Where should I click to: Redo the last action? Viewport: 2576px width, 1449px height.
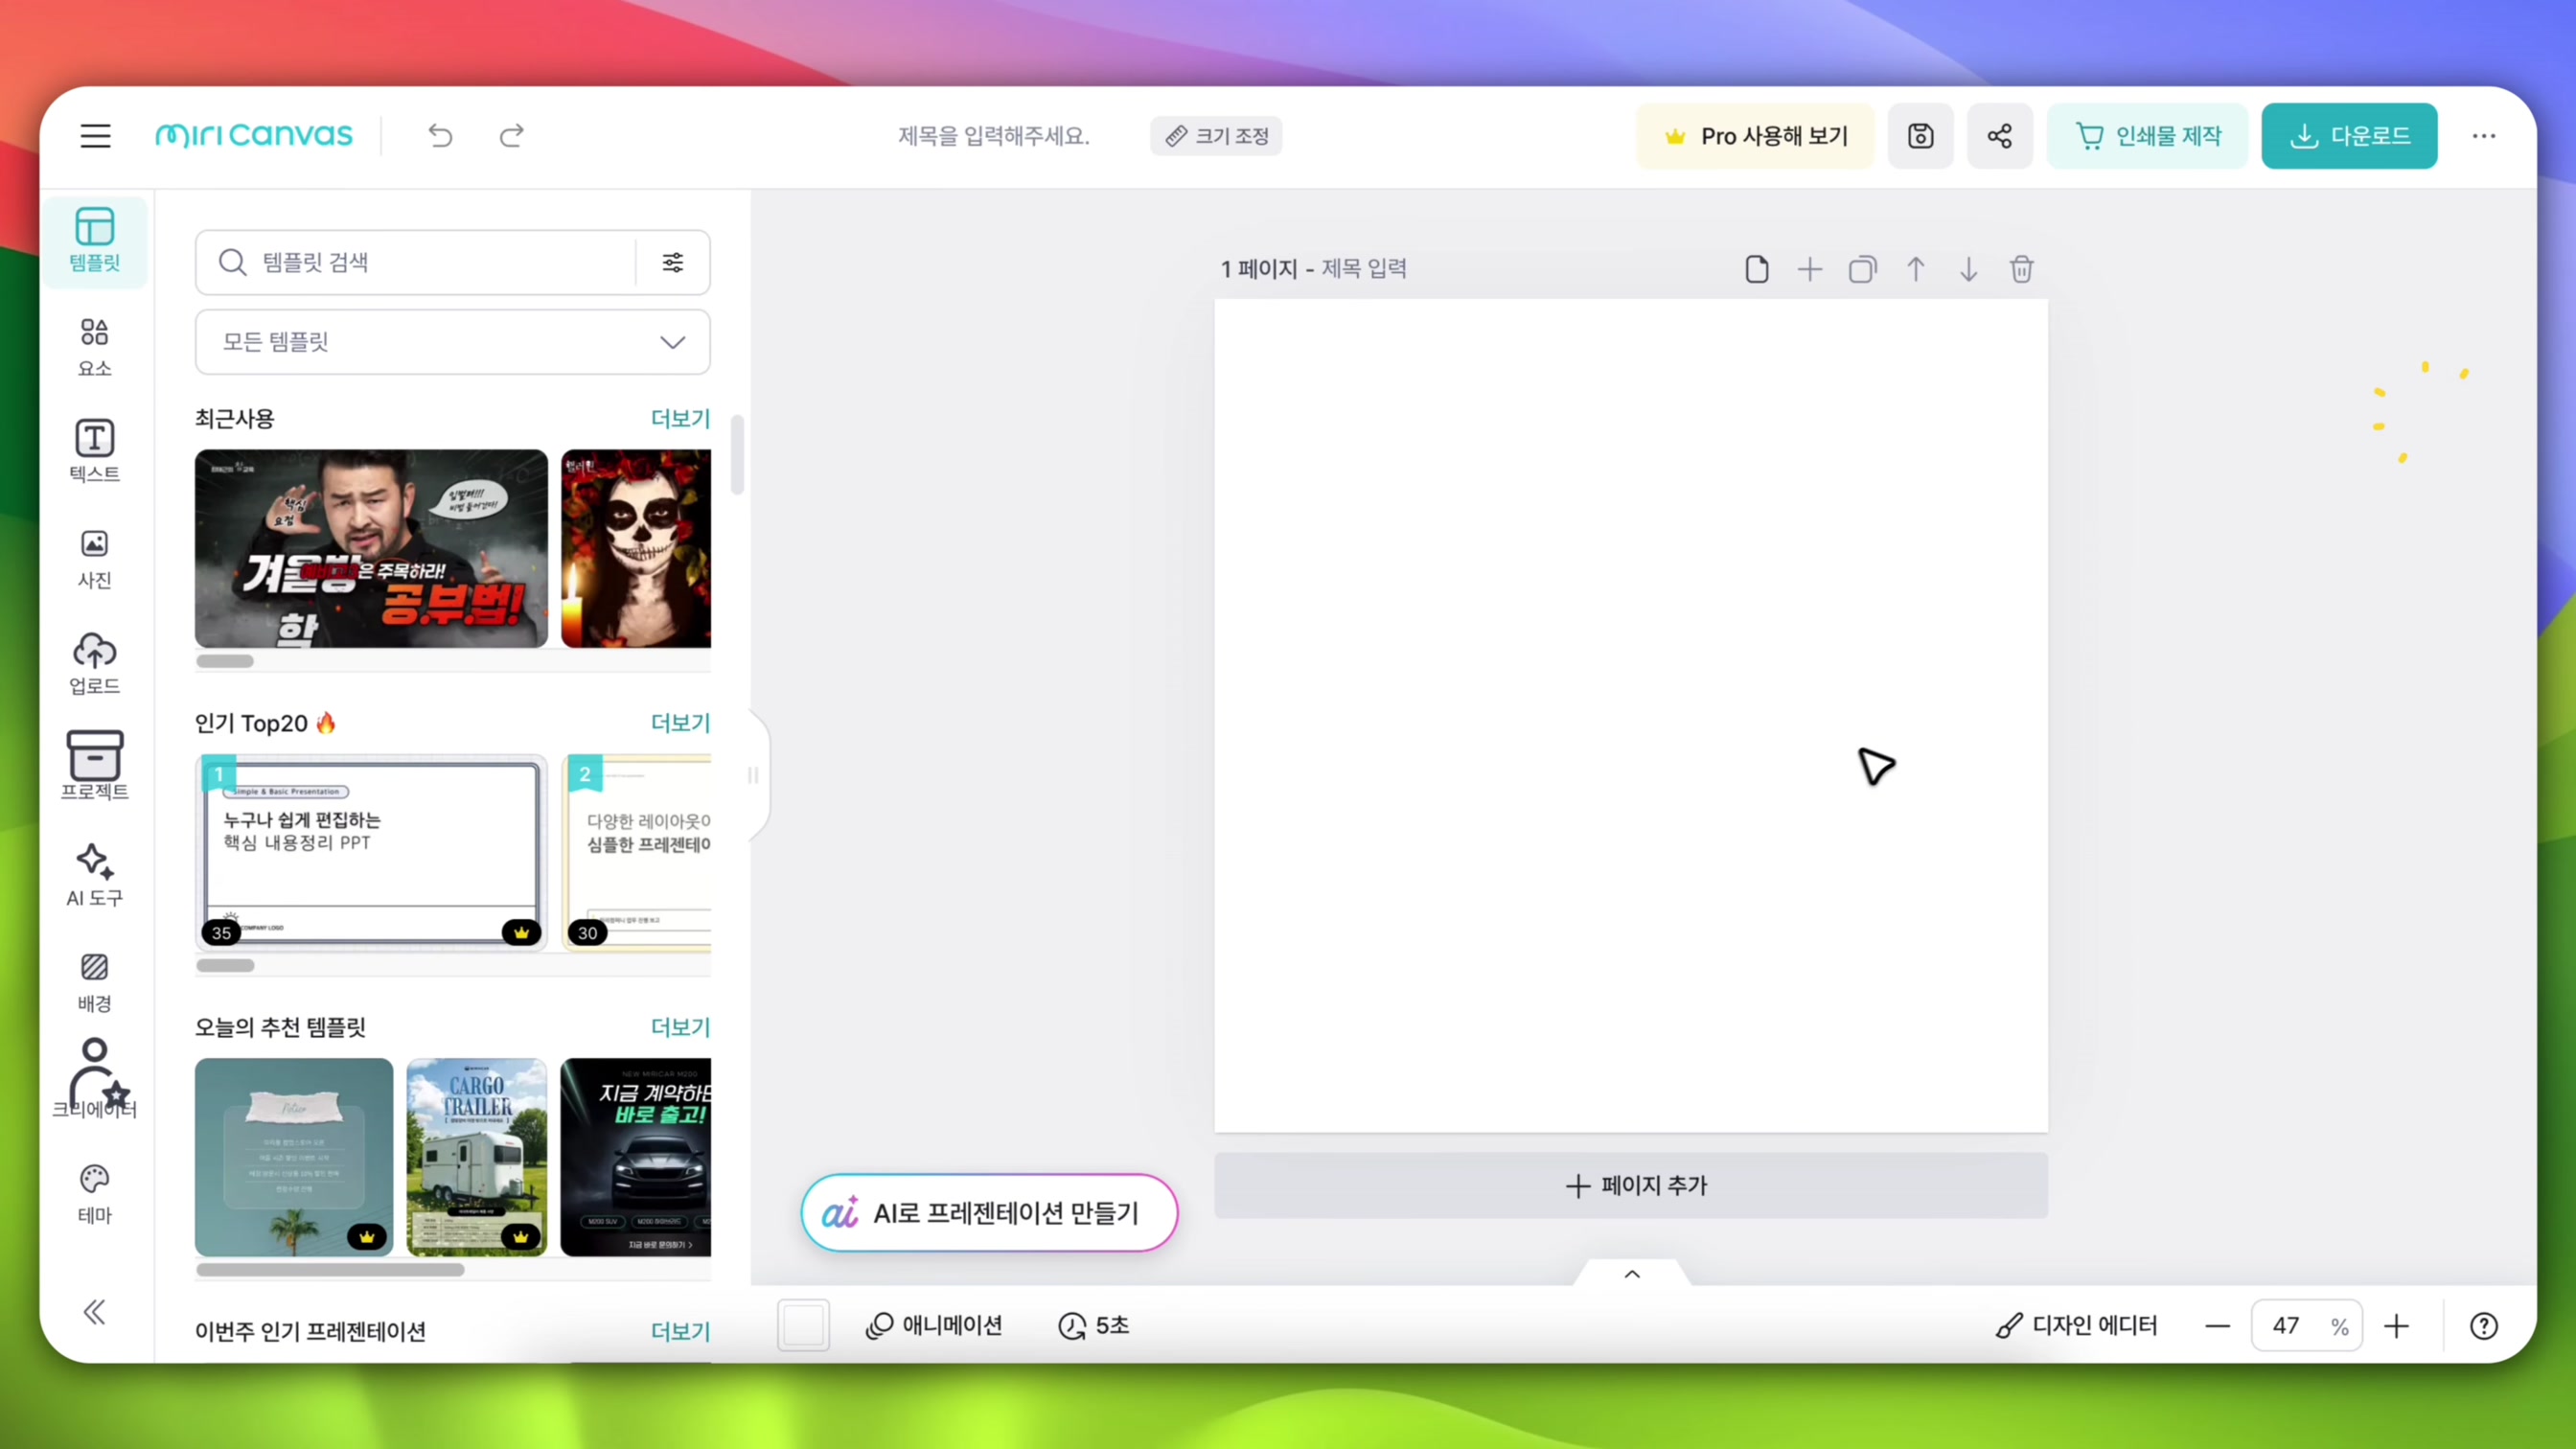pos(512,136)
